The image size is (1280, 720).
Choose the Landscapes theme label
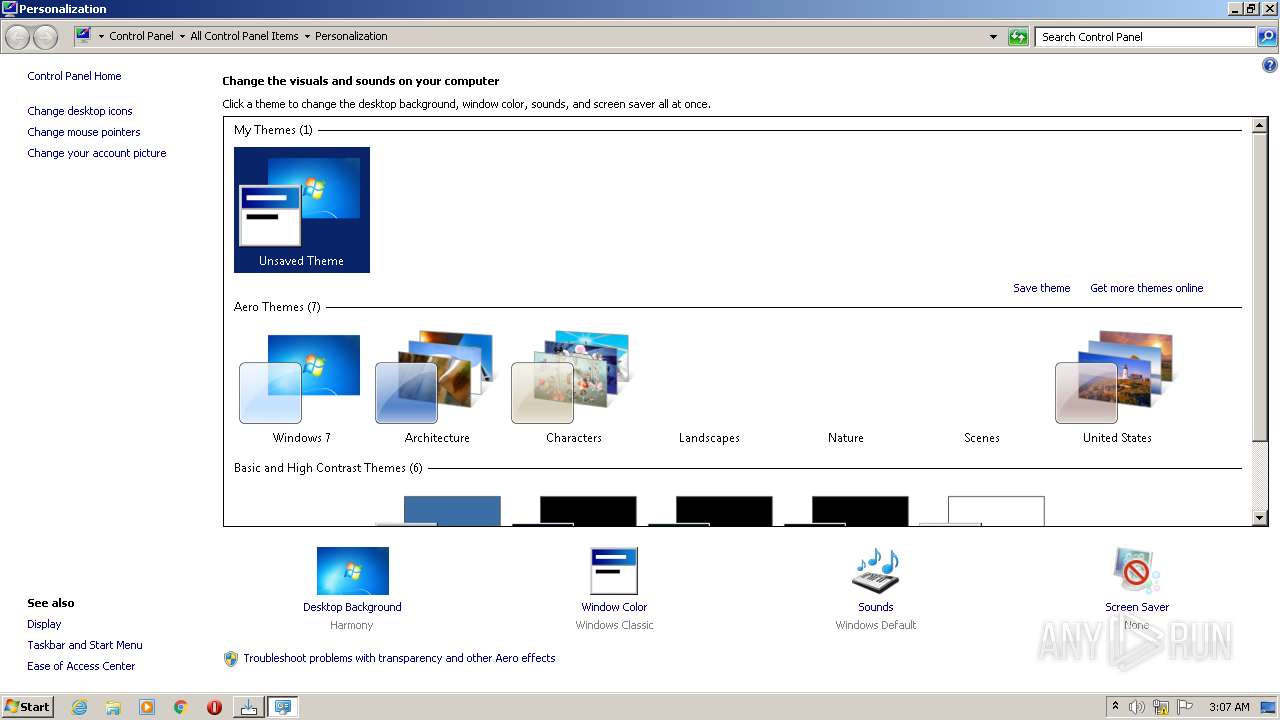click(709, 438)
